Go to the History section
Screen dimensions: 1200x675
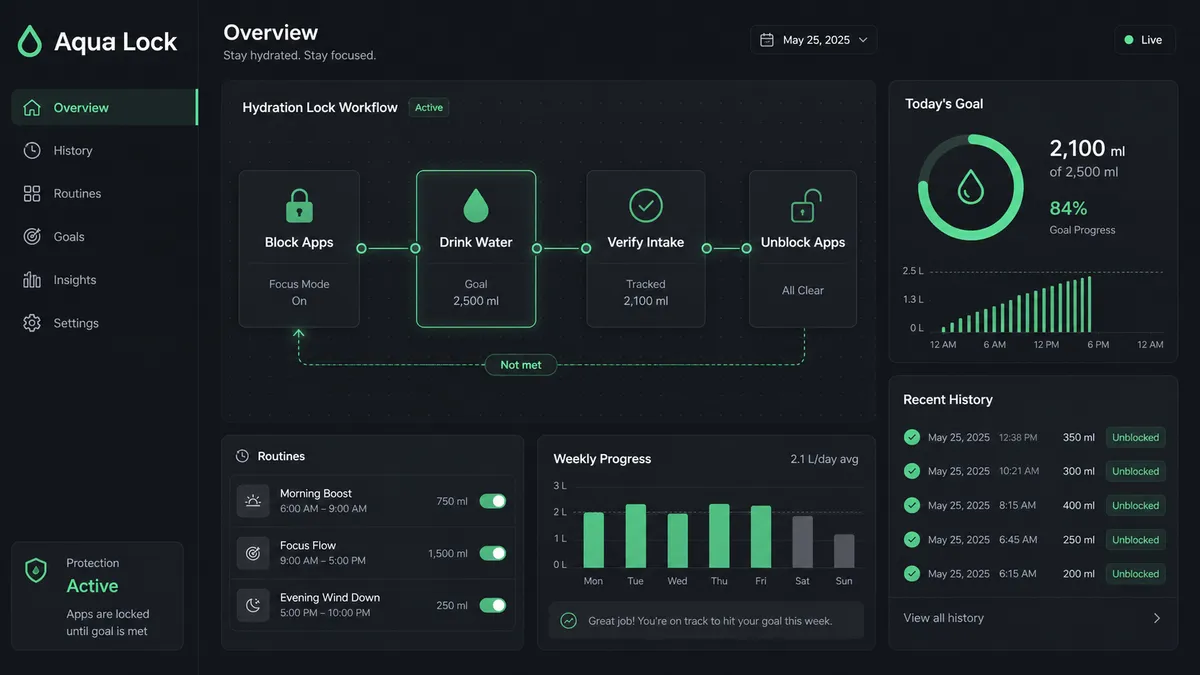tap(104, 150)
